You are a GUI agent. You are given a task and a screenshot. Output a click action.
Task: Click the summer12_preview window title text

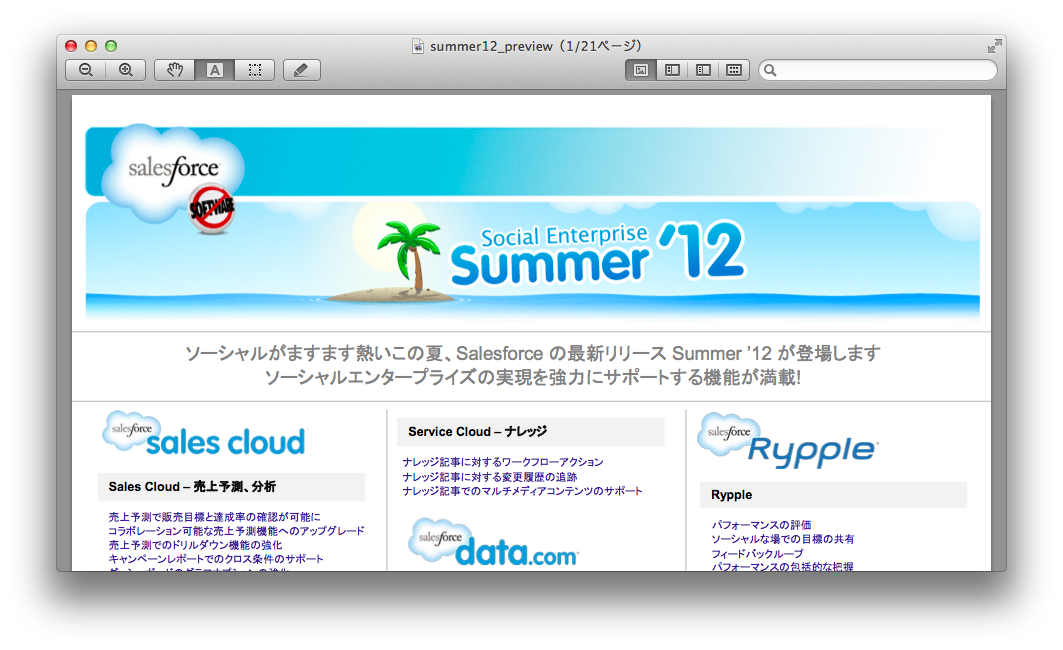(x=535, y=46)
